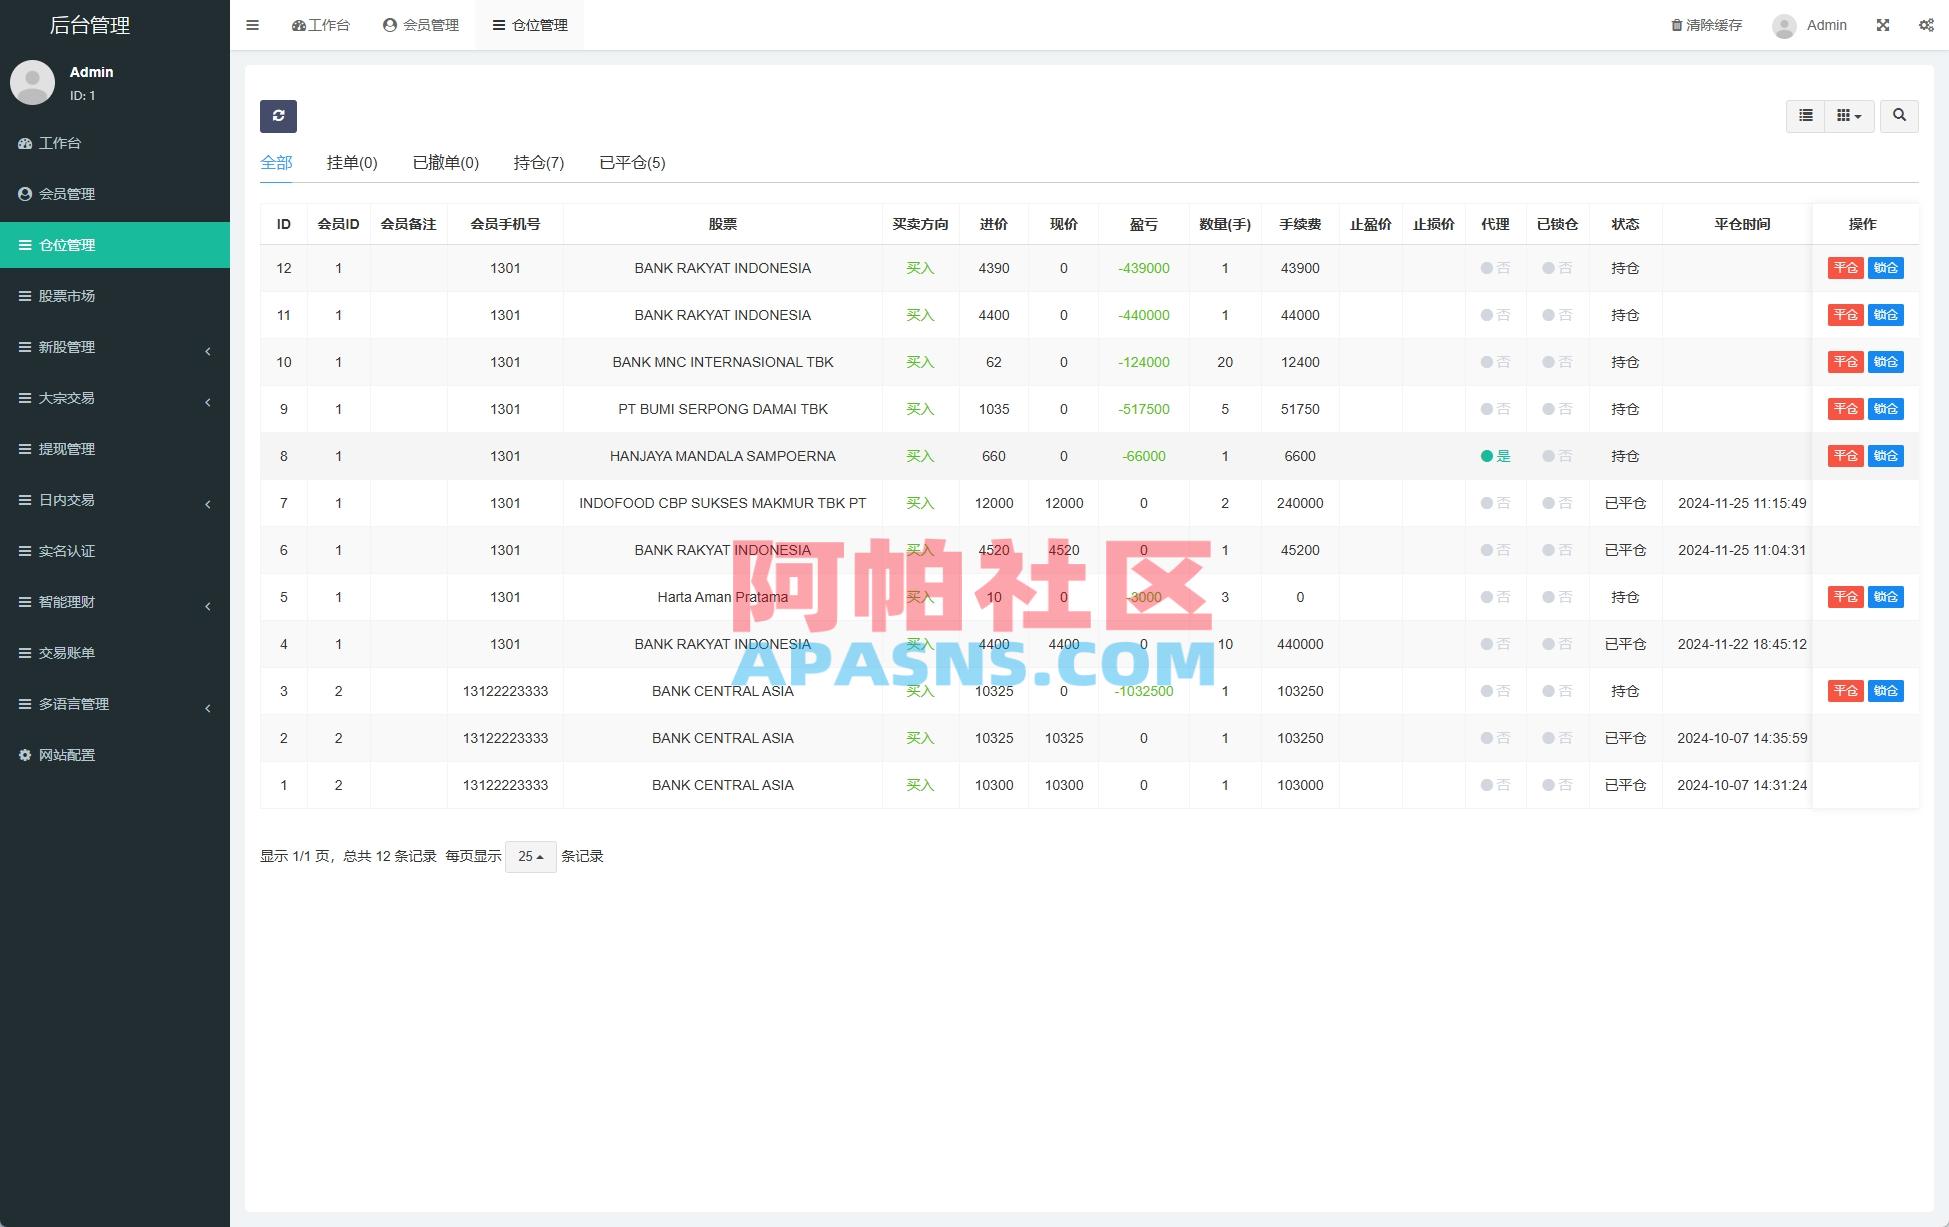The height and width of the screenshot is (1227, 1949).
Task: Click the refresh icon above the table
Action: [279, 116]
